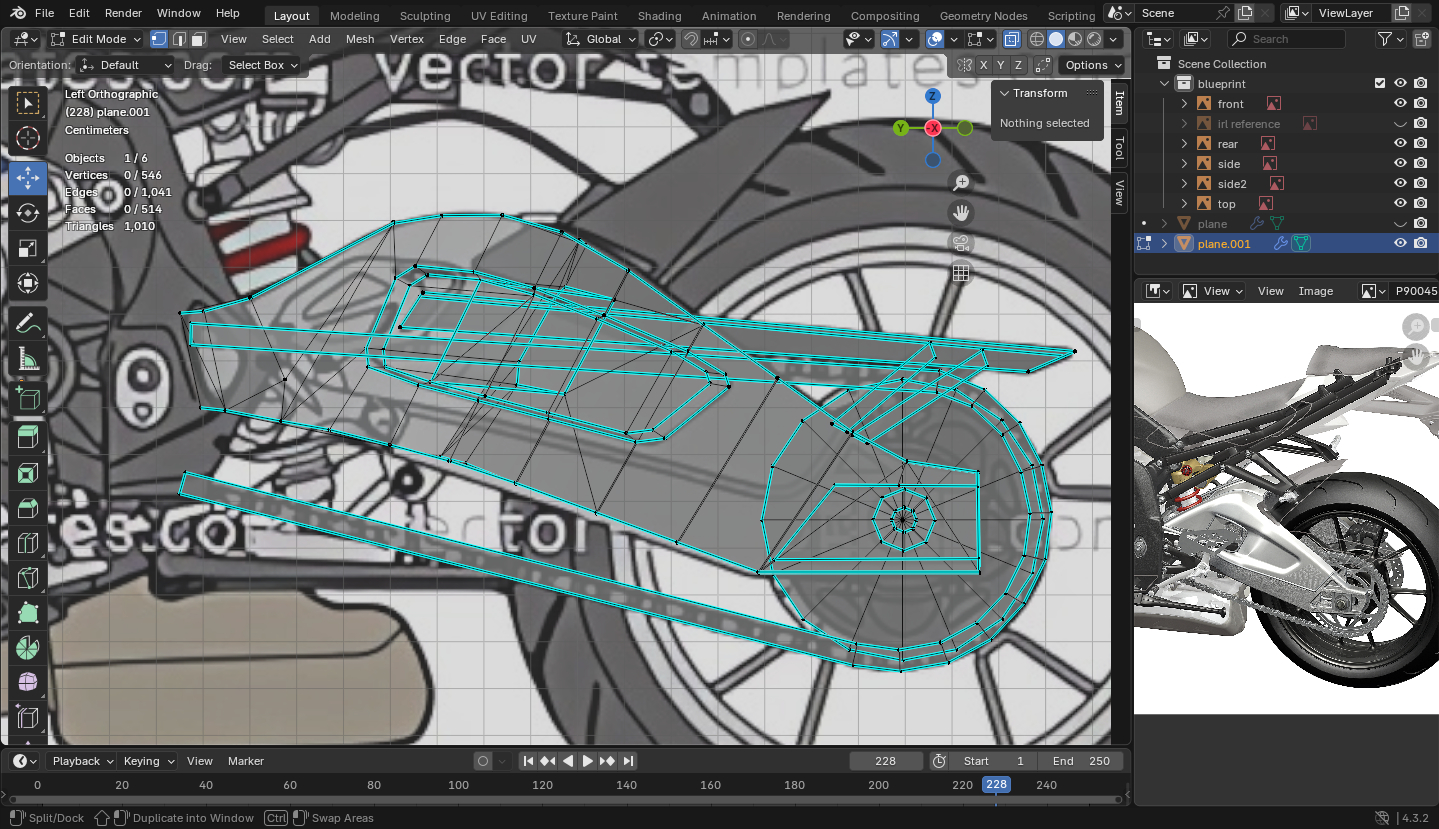Jump to the animation start frame
Viewport: 1439px width, 829px height.
coord(529,761)
